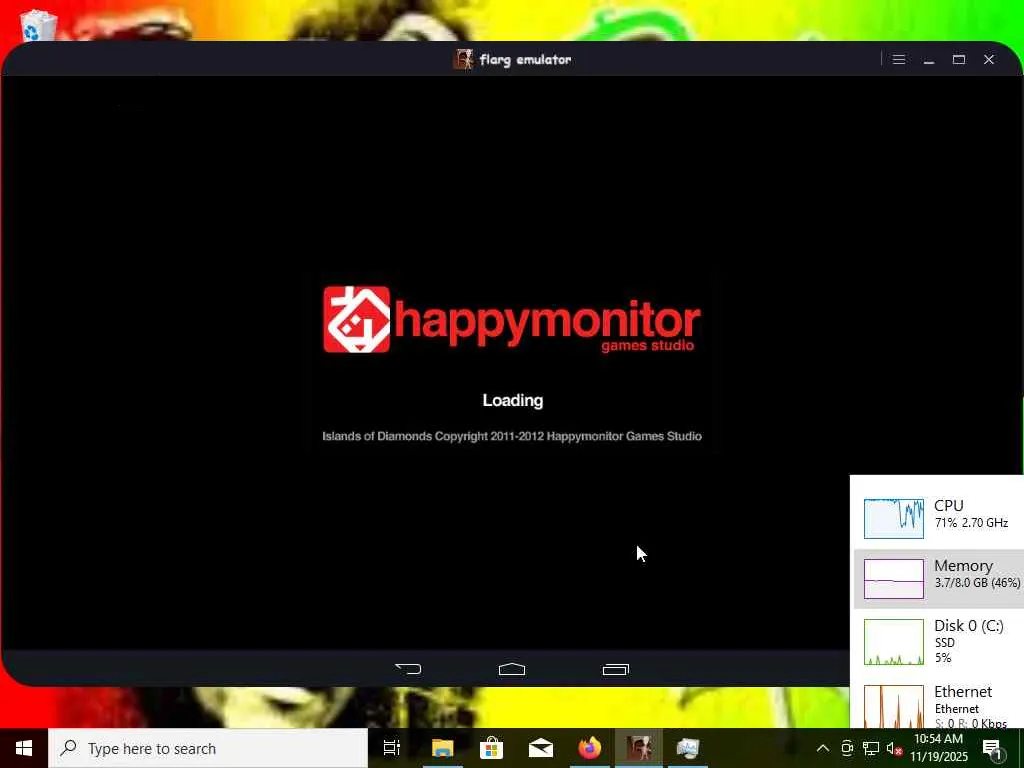Open Mail app from taskbar
This screenshot has width=1024, height=768.
[541, 748]
